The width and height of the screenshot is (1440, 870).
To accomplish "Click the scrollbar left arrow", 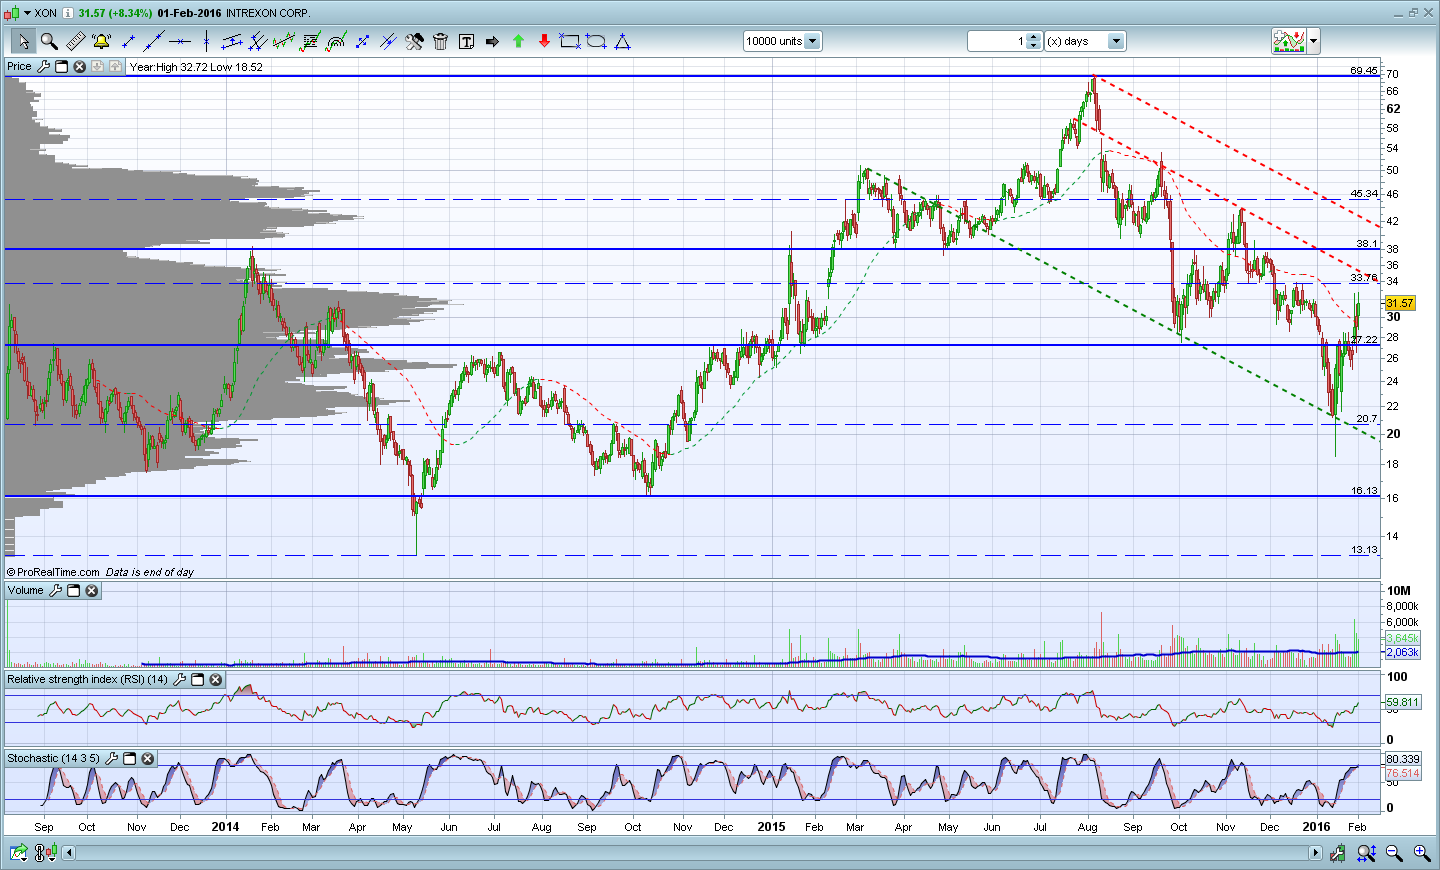I will [69, 853].
